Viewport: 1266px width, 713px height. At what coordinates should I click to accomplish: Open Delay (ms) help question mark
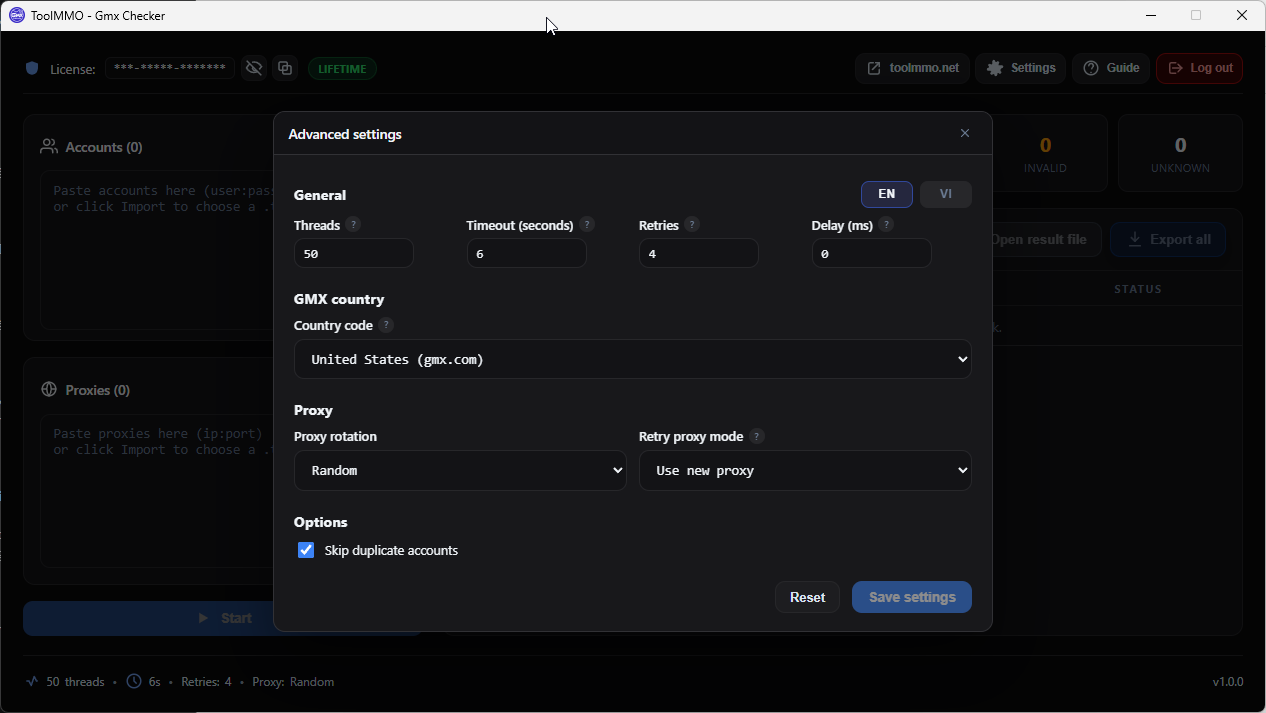click(886, 225)
